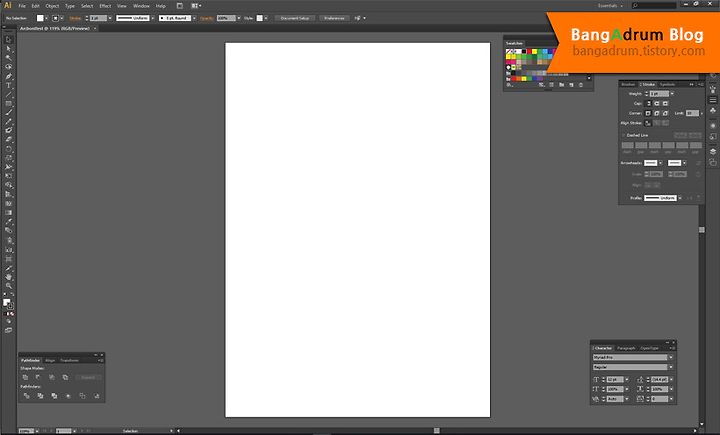This screenshot has width=720, height=435.
Task: Open the brush definition dropdown showing 5 pt. Round
Action: coord(194,18)
